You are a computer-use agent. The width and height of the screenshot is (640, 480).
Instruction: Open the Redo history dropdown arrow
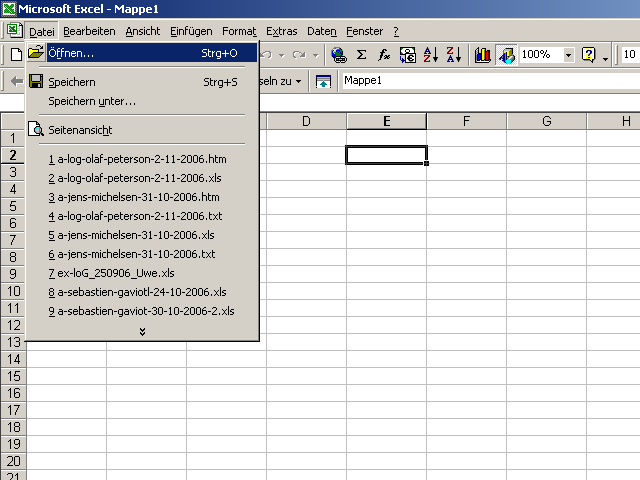(316, 55)
